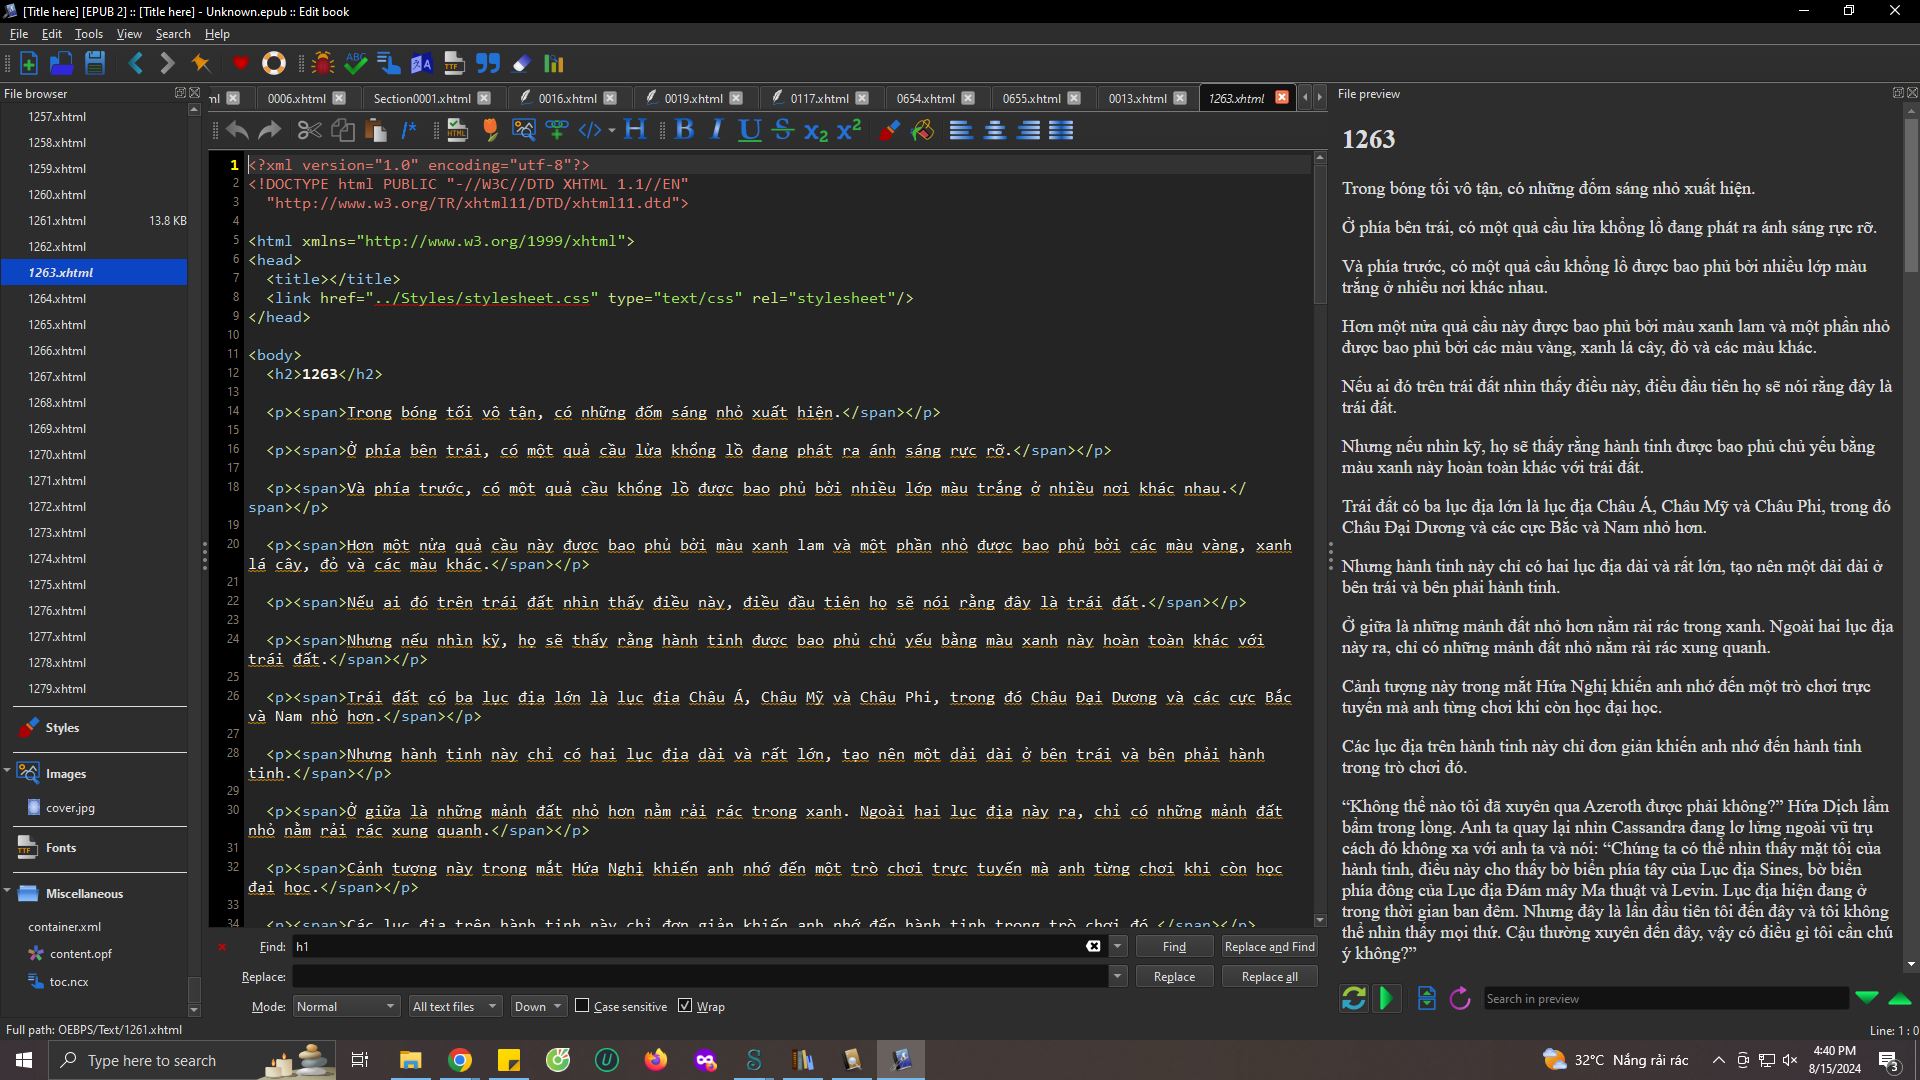This screenshot has height=1080, width=1920.
Task: Open the File menu
Action: pyautogui.click(x=19, y=33)
